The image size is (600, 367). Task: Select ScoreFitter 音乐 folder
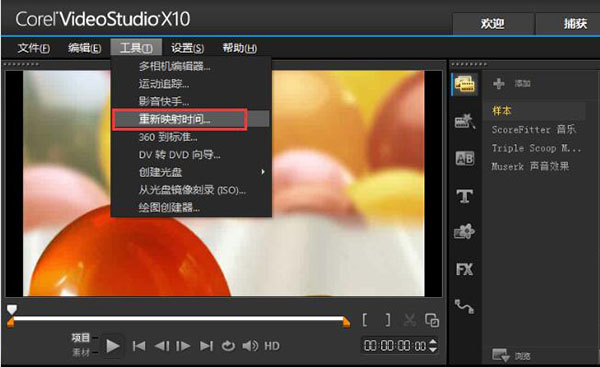click(x=534, y=129)
